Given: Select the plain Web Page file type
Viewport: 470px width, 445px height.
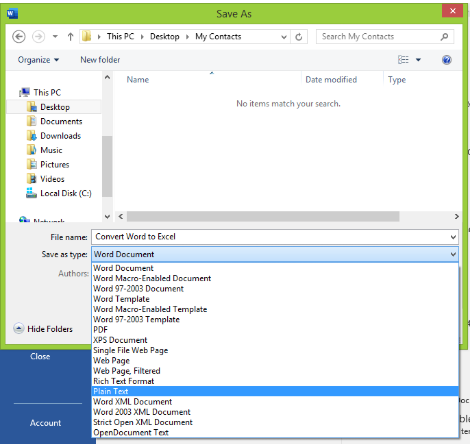Looking at the screenshot, I should (275, 361).
